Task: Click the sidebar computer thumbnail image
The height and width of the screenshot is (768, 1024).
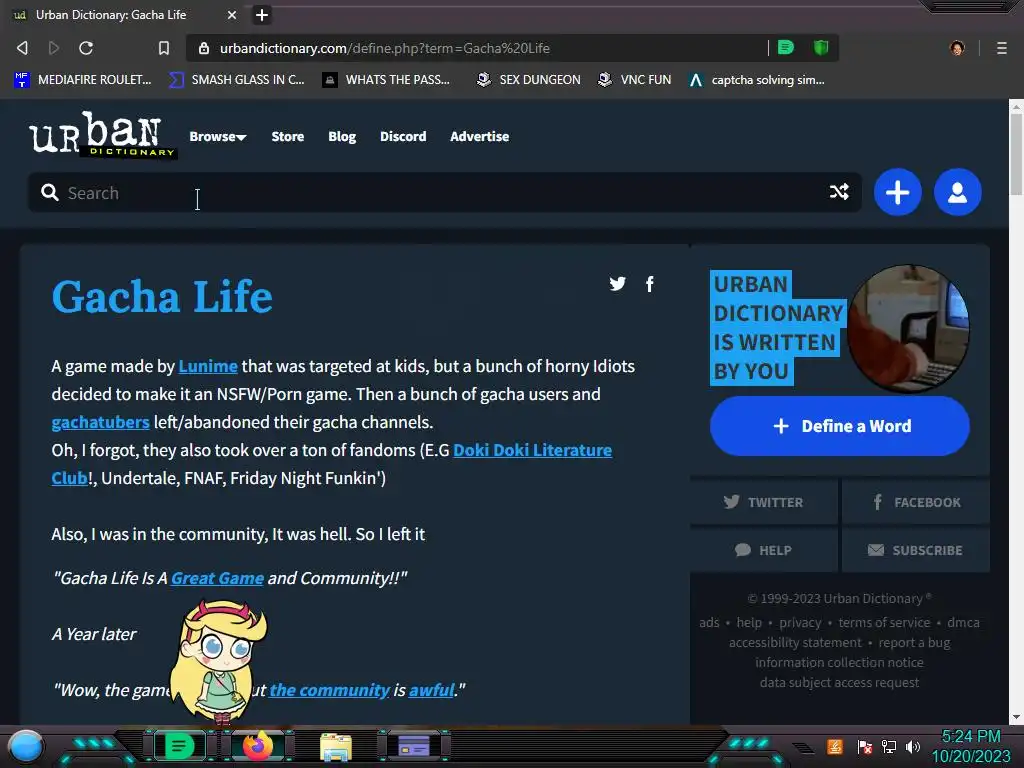Action: pyautogui.click(x=908, y=328)
